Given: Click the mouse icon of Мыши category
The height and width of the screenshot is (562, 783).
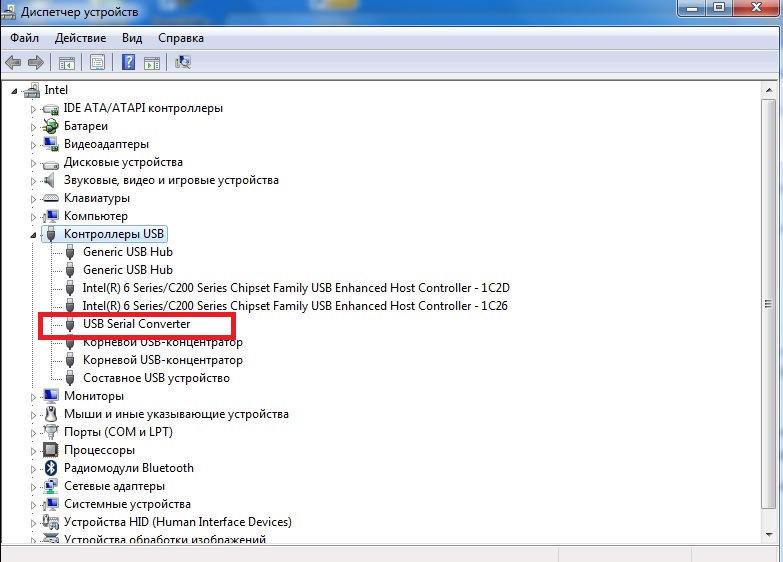Looking at the screenshot, I should (x=50, y=414).
